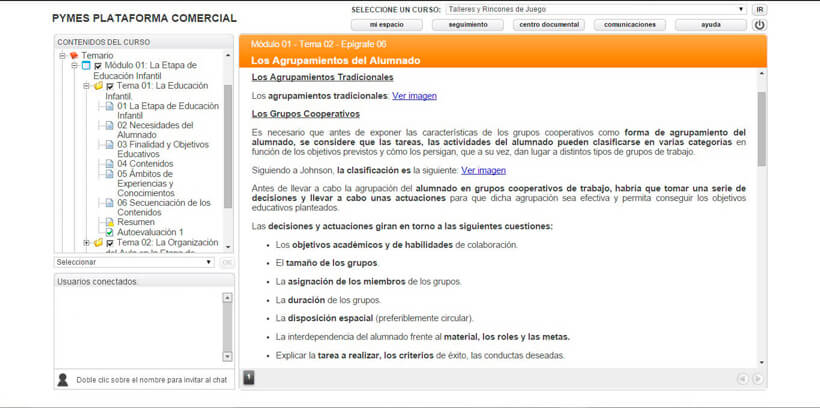This screenshot has height=408, width=820.
Task: Select tree item 03 Finalidad y Objetivos Educativos
Action: (x=163, y=150)
